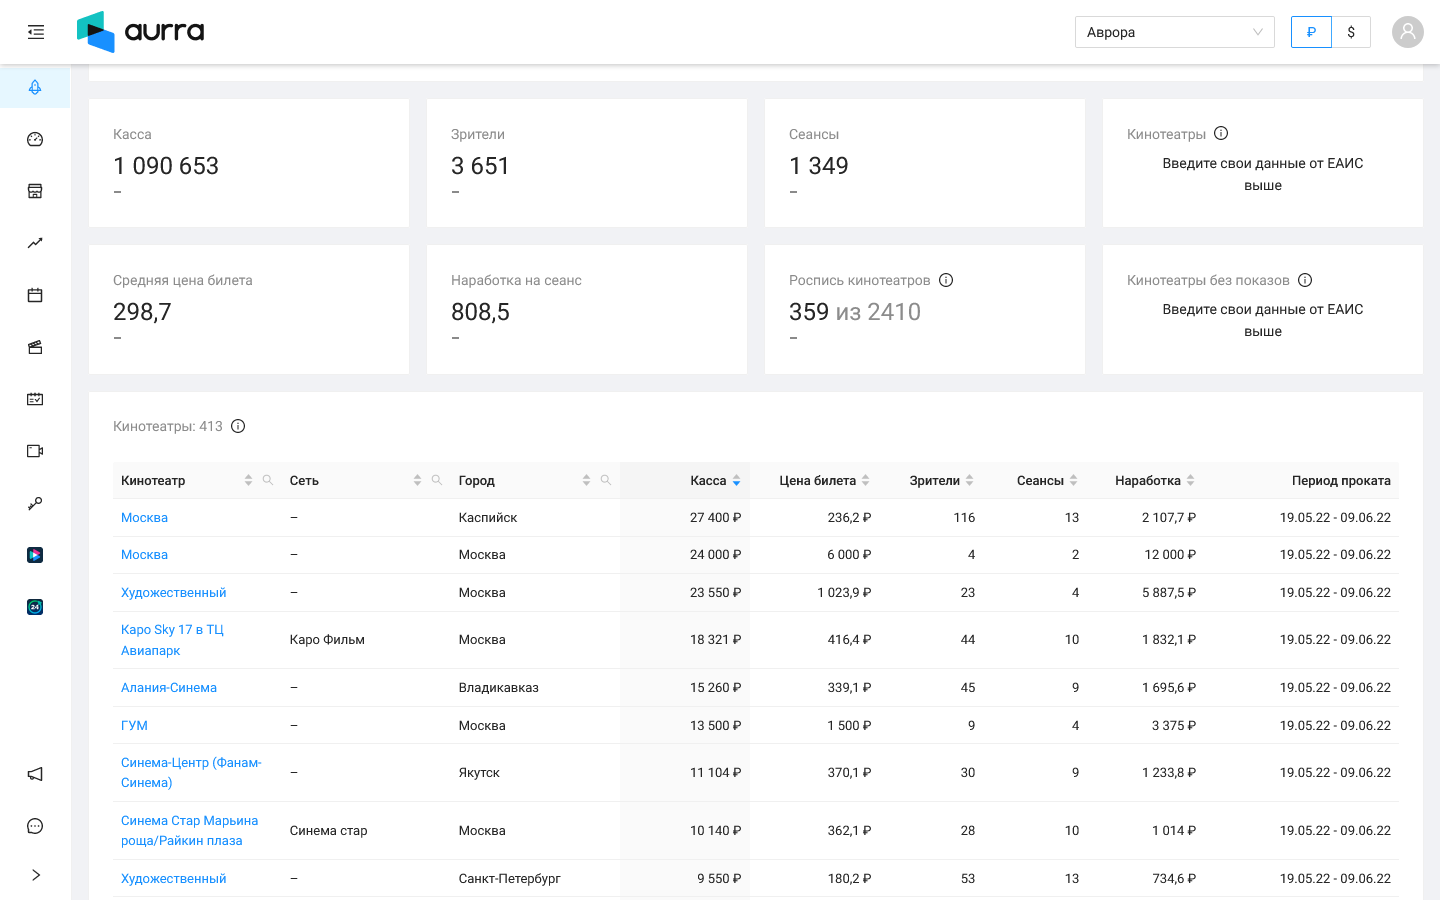Collapse the sidebar with the menu-fold icon

36,32
